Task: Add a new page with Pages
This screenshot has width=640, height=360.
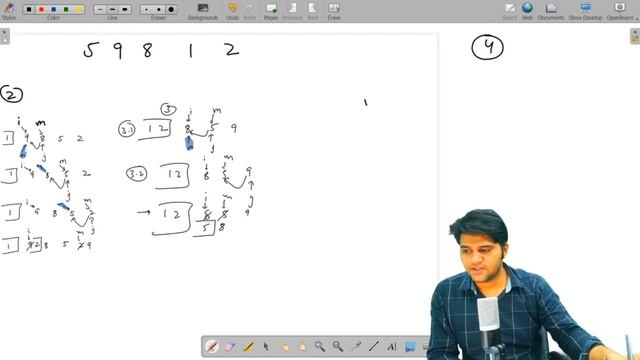Action: (271, 11)
